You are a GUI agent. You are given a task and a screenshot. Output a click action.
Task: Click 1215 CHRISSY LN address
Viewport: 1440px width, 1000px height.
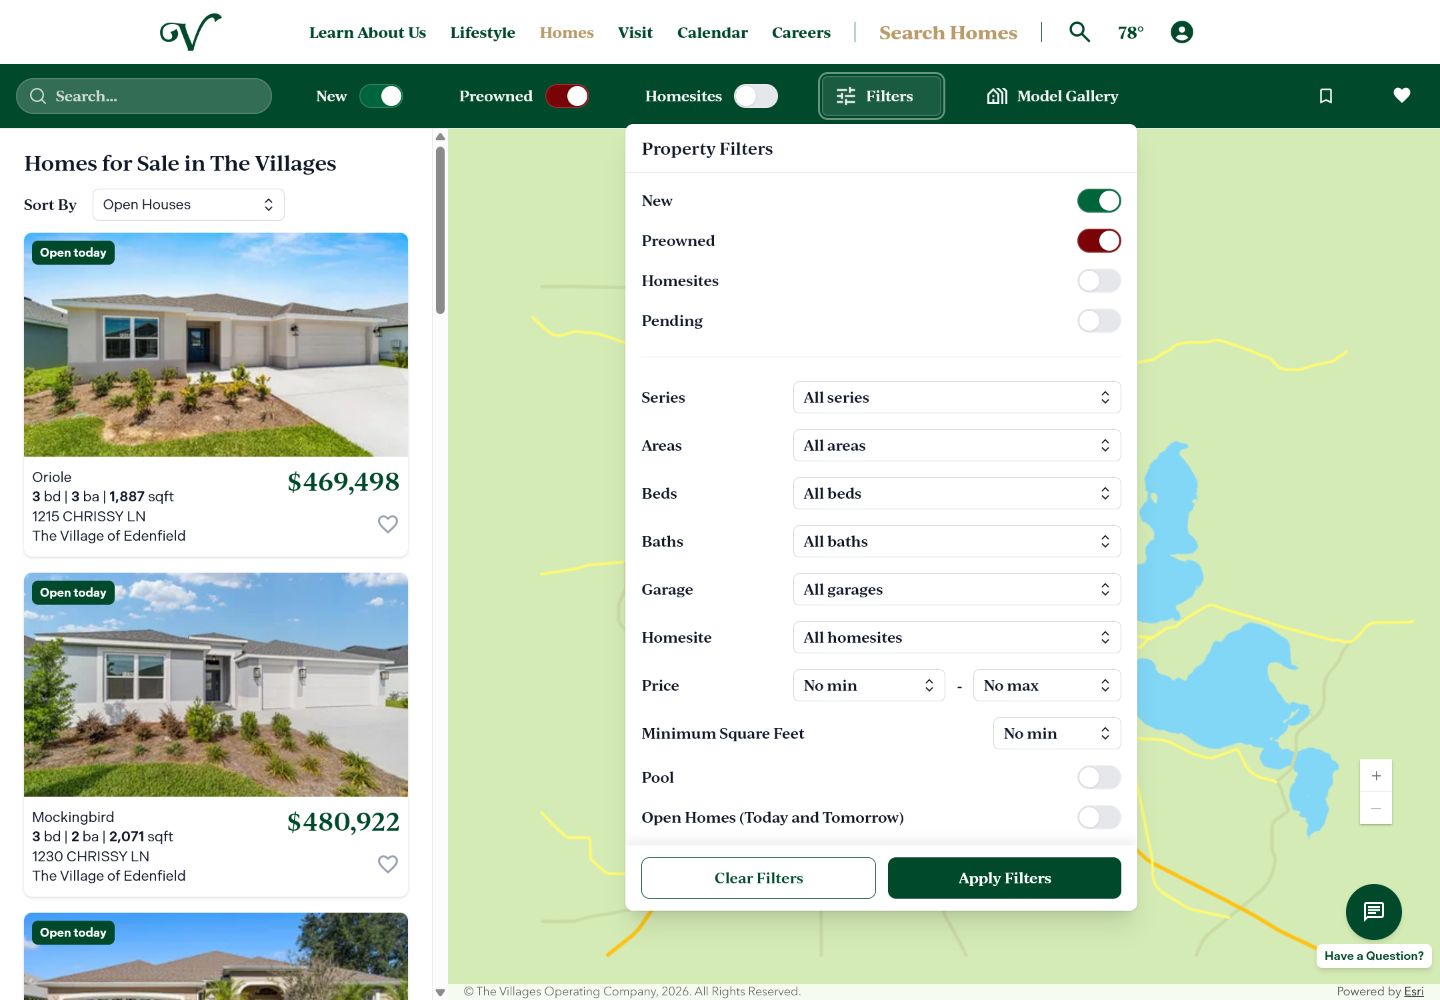(x=89, y=516)
